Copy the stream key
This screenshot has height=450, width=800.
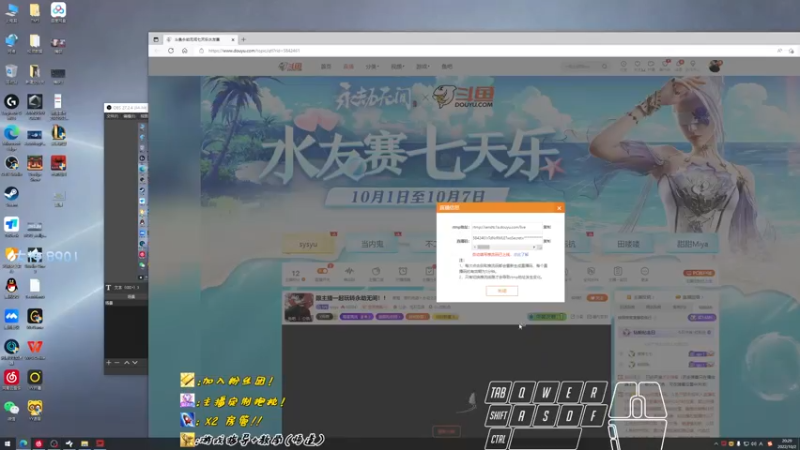click(x=547, y=240)
